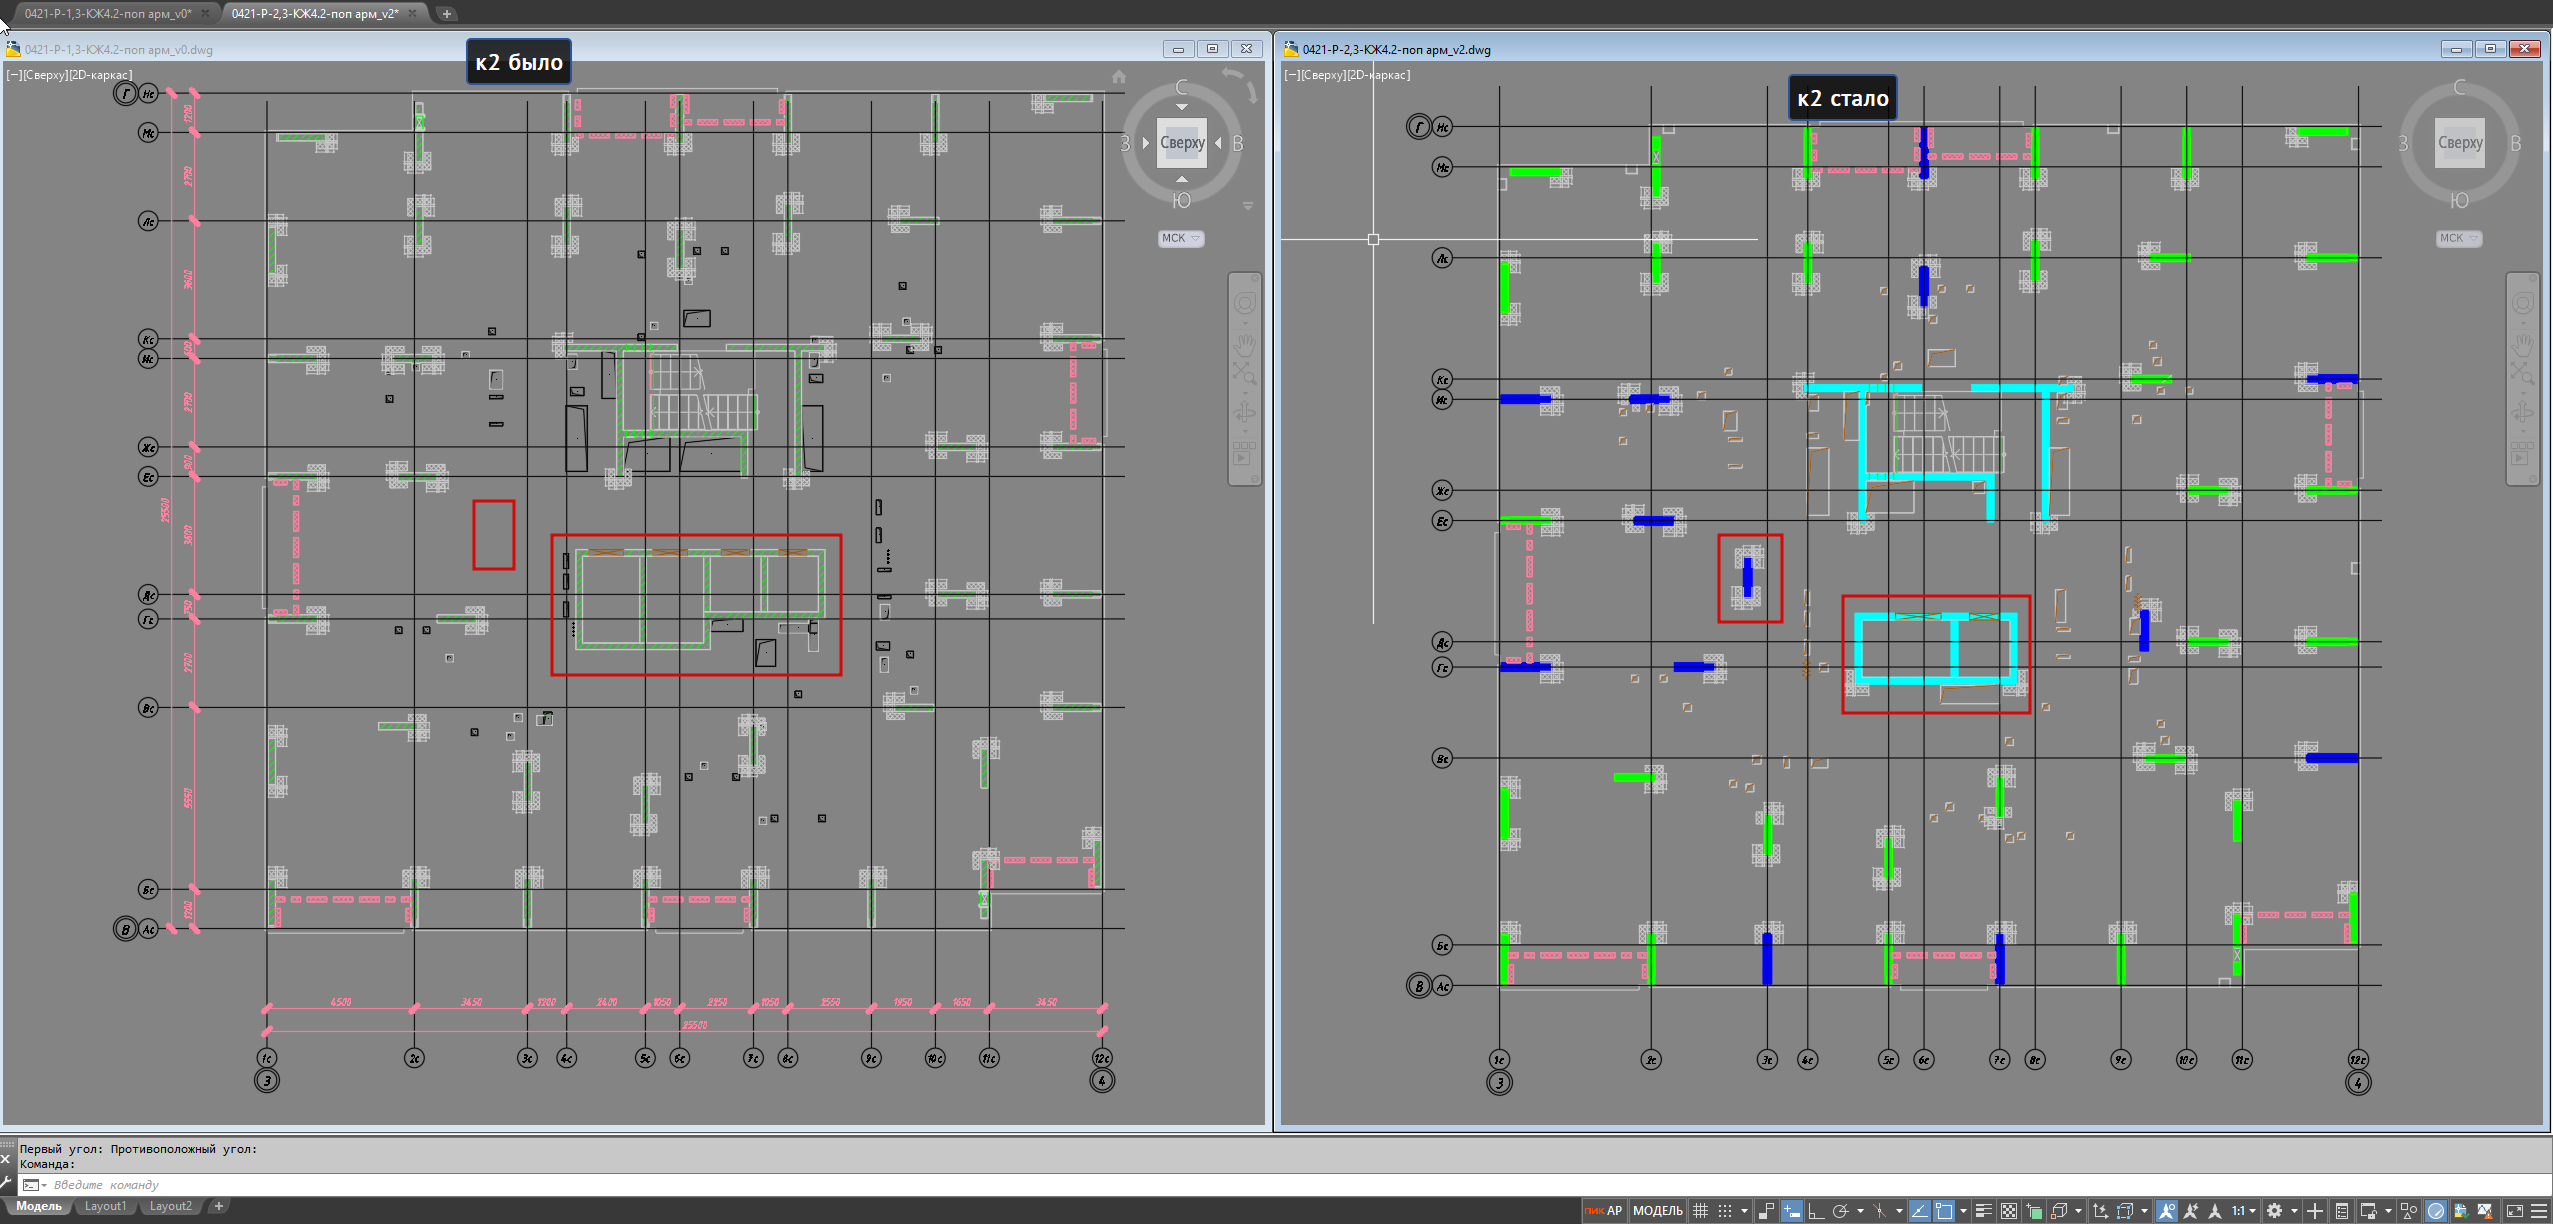Open the status bar Customization menu icon
This screenshot has width=2553, height=1224.
(2538, 1211)
